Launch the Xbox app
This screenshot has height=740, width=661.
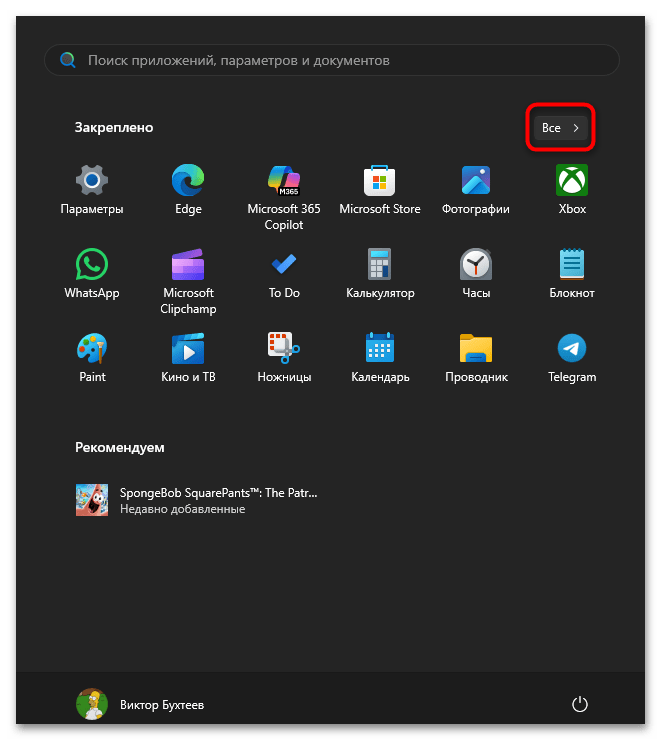tap(572, 190)
